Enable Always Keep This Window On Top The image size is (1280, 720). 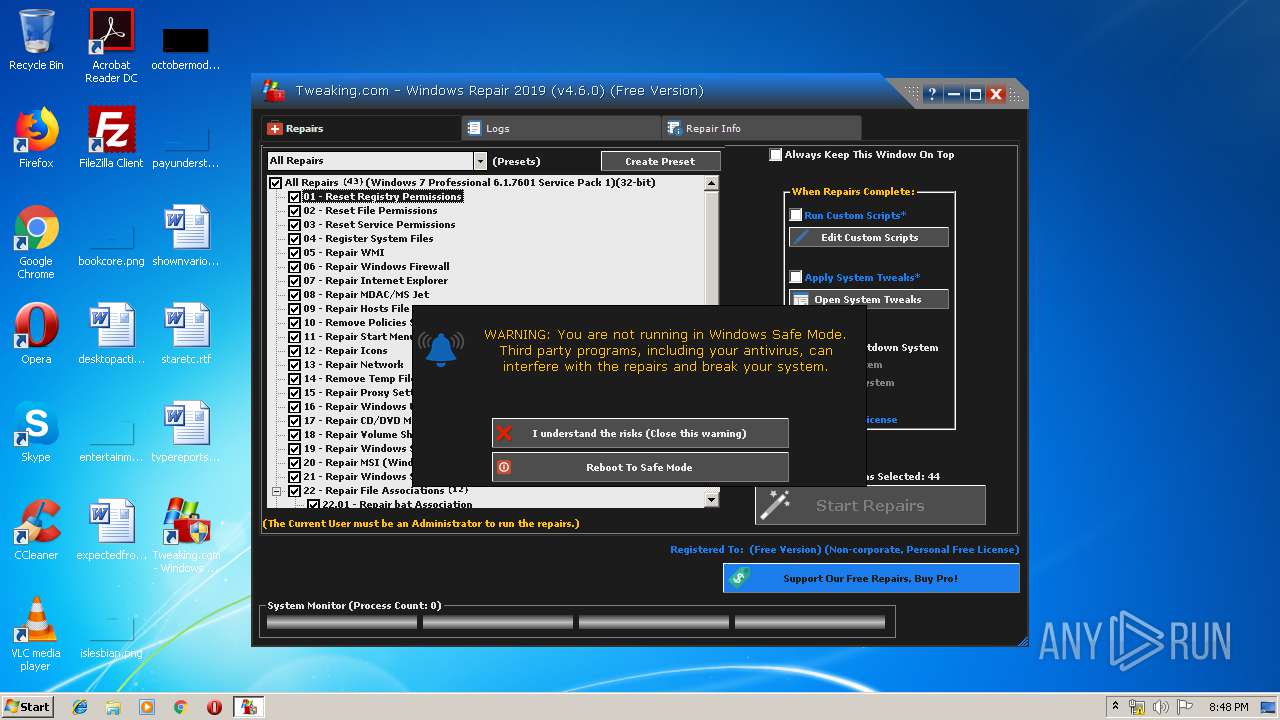pyautogui.click(x=775, y=155)
